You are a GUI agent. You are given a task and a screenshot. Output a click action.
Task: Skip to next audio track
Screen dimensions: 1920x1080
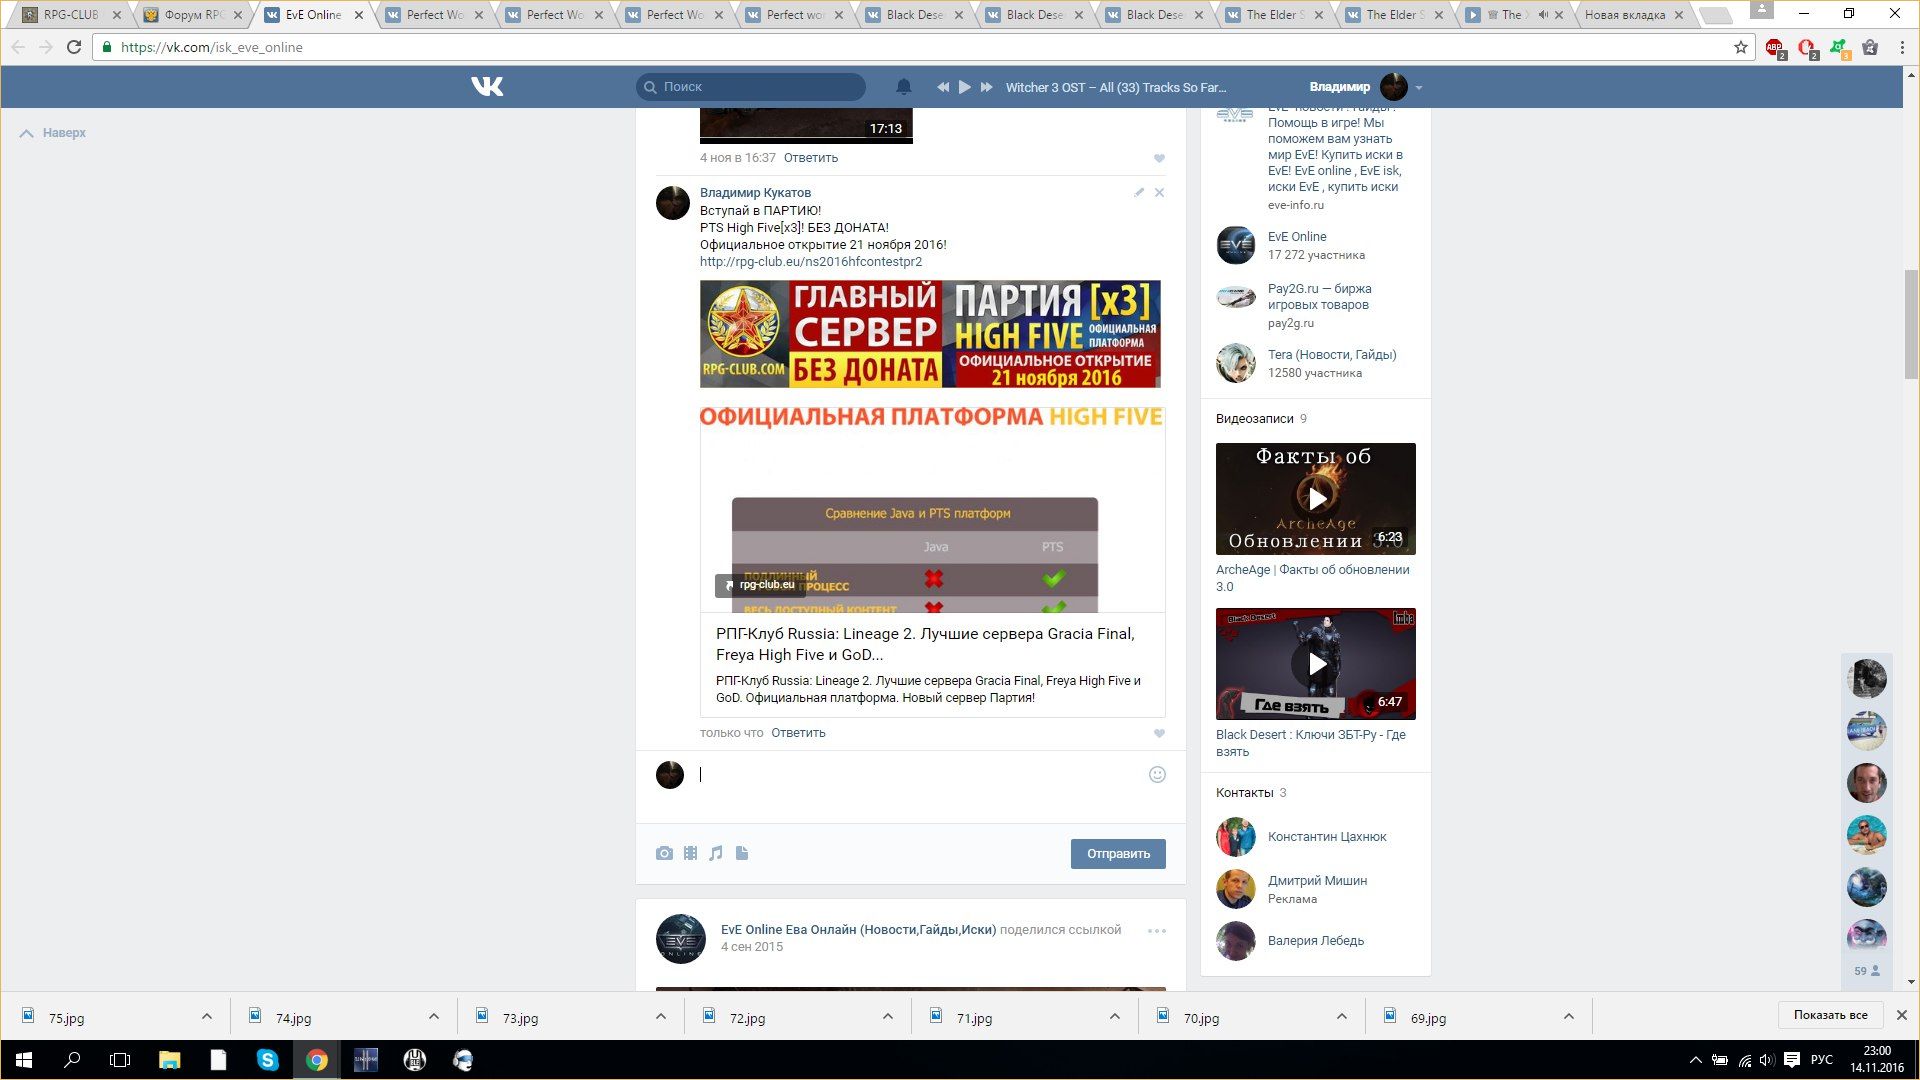tap(986, 87)
